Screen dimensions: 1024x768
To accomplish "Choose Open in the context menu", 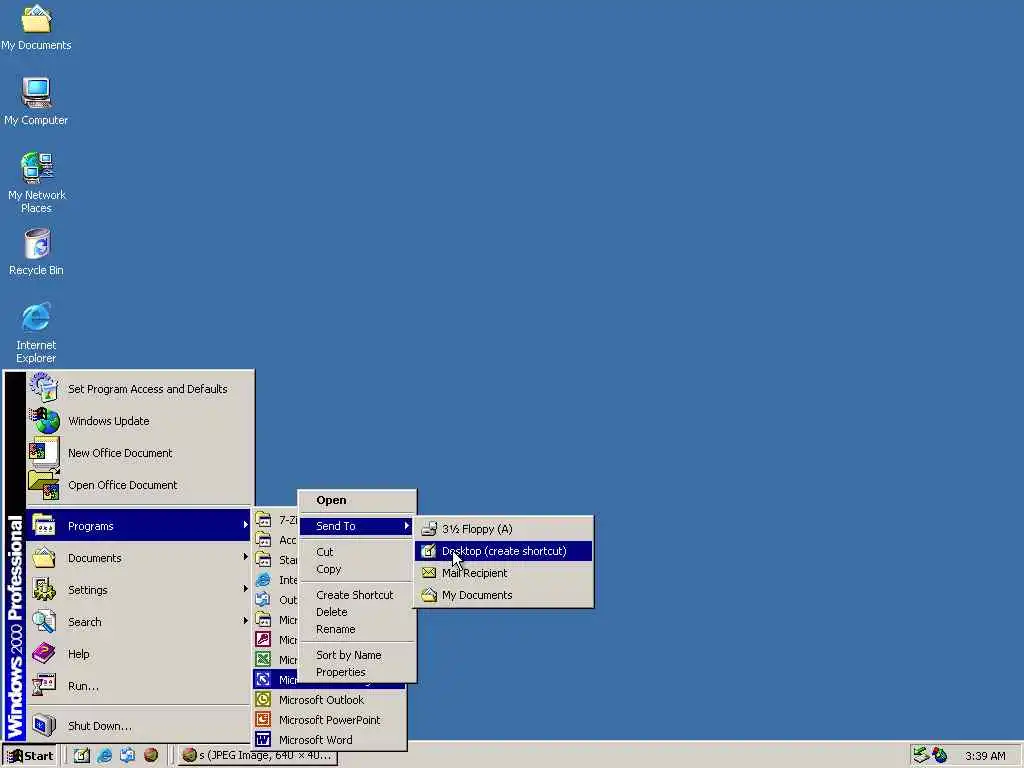I will click(357, 500).
